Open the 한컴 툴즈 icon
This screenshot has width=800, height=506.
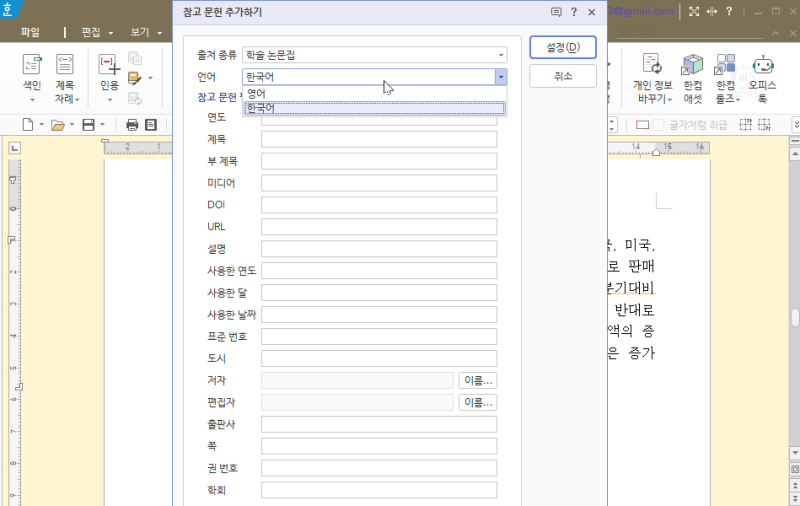[x=726, y=65]
